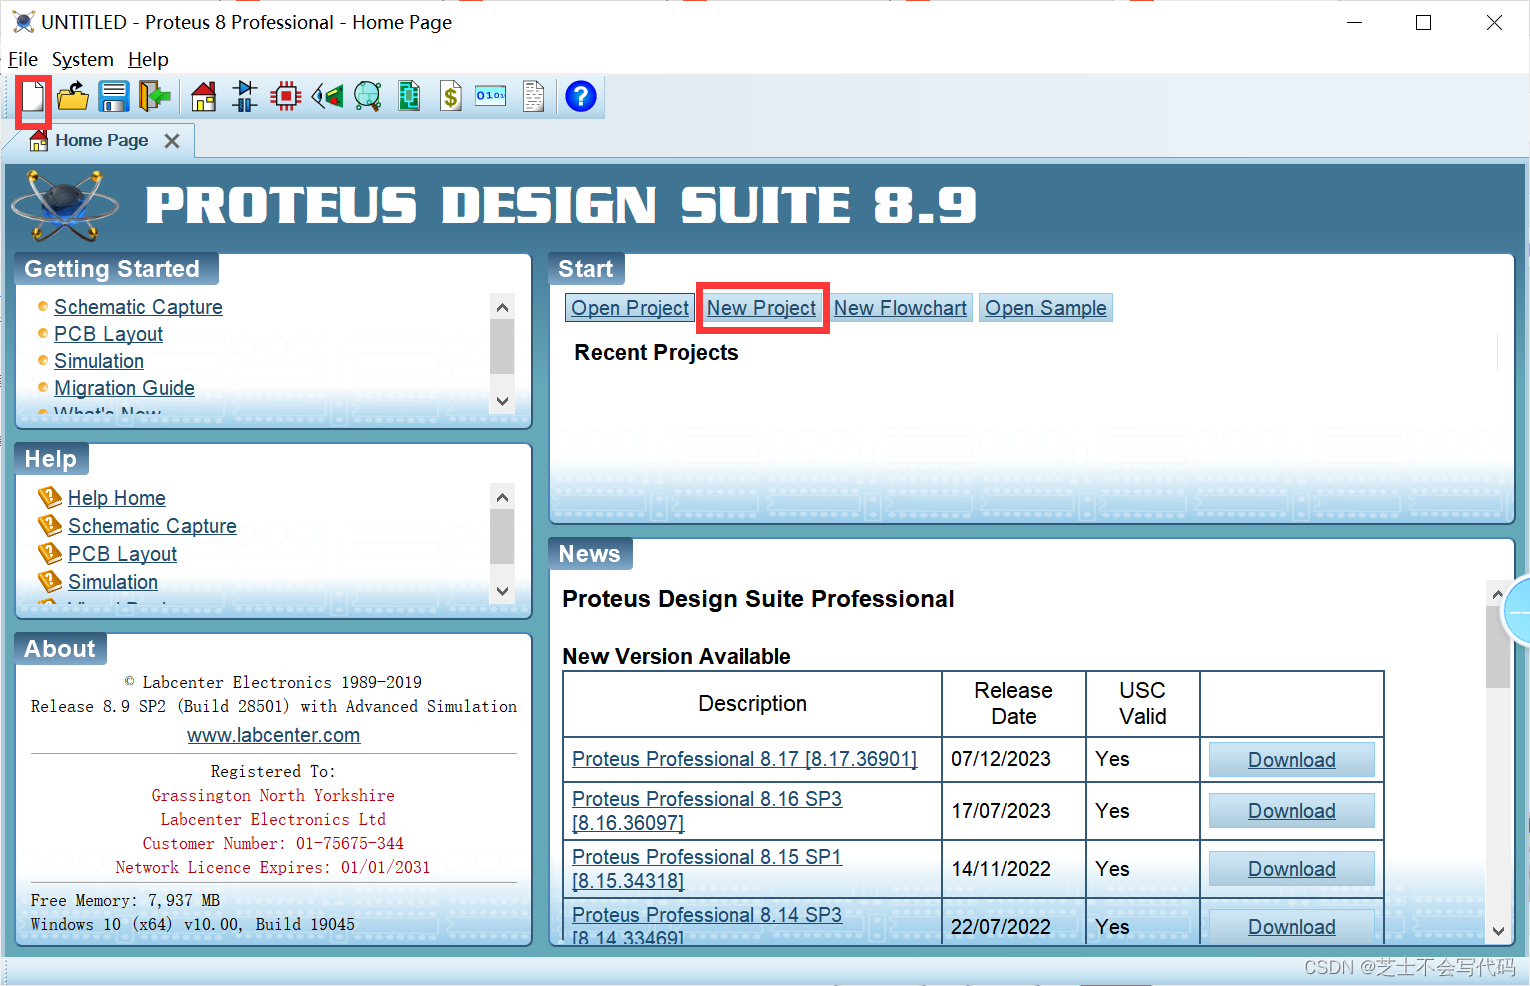Visit the www.labcenter.com link
Screen dimensions: 1530x986
tap(274, 735)
